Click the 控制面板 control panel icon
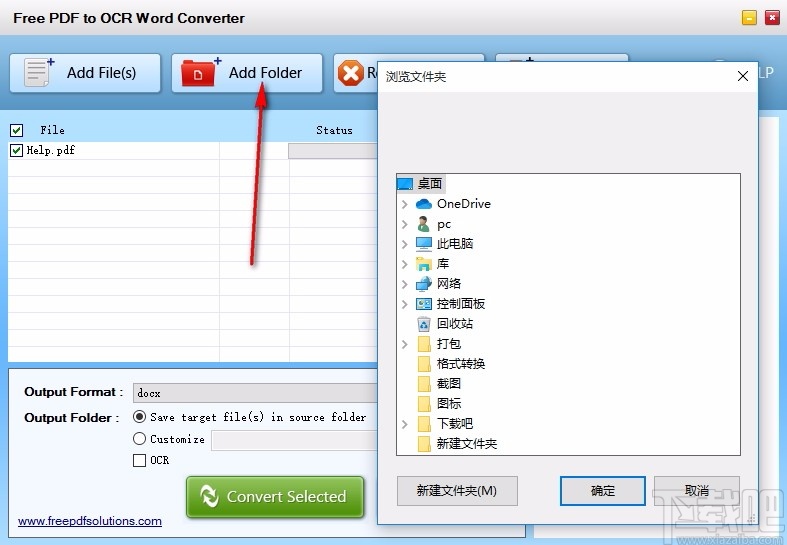 tap(424, 304)
